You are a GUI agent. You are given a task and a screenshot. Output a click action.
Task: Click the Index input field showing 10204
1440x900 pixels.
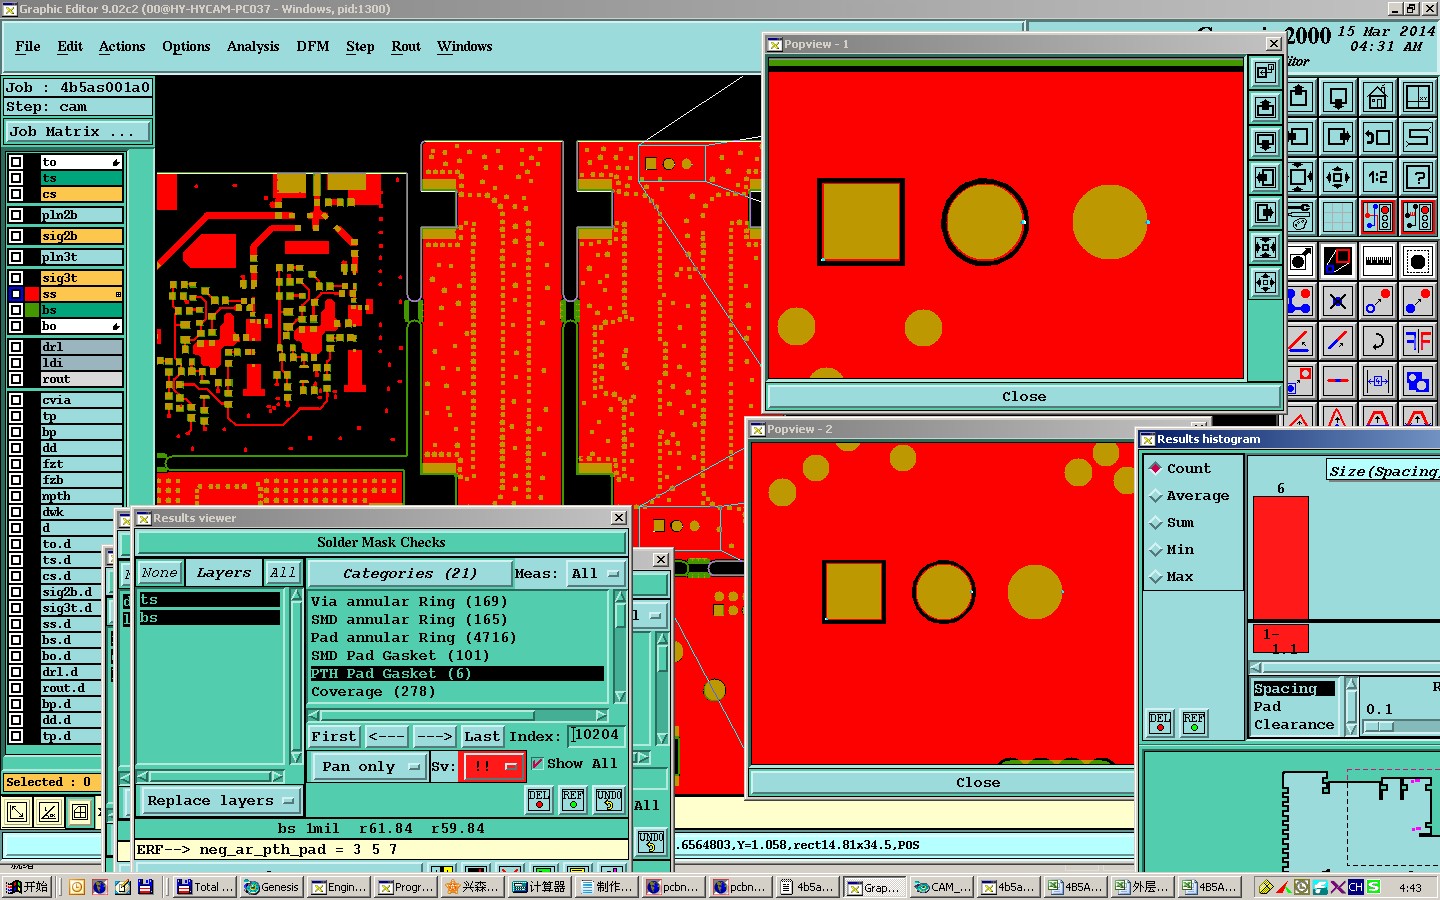(x=596, y=735)
